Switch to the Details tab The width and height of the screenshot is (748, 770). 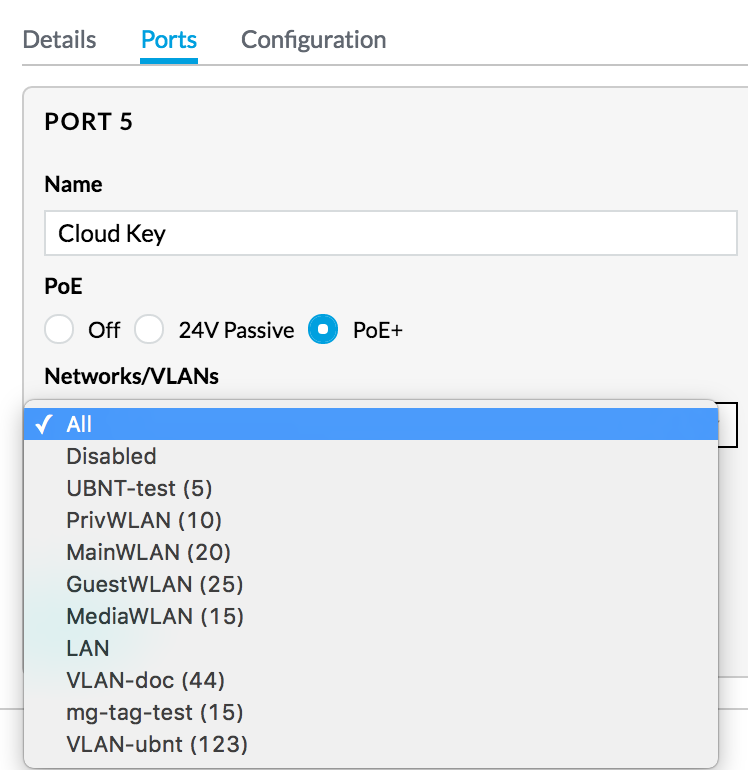pos(59,40)
